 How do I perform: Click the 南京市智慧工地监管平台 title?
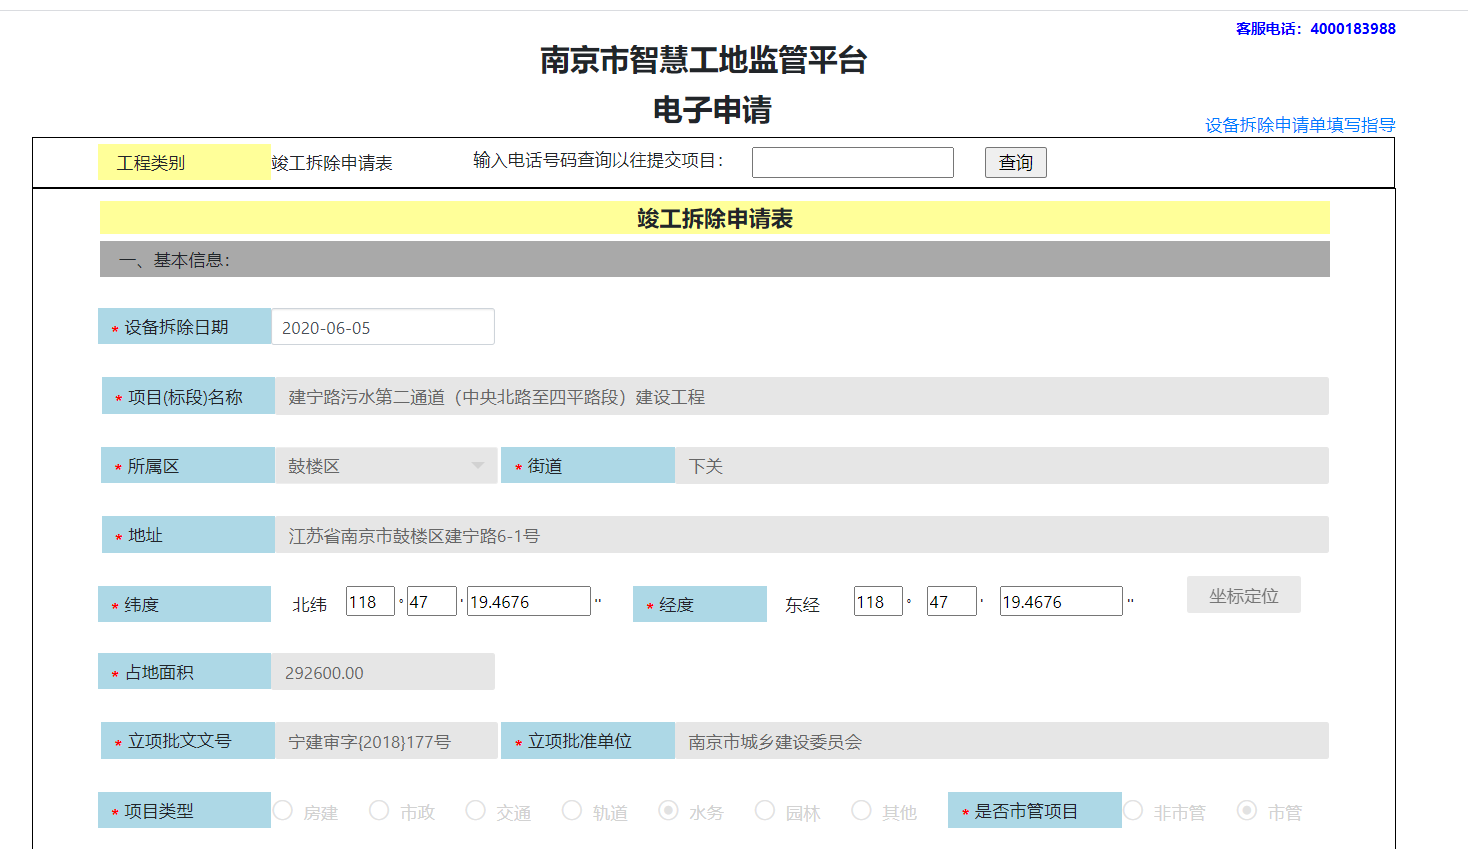click(704, 60)
